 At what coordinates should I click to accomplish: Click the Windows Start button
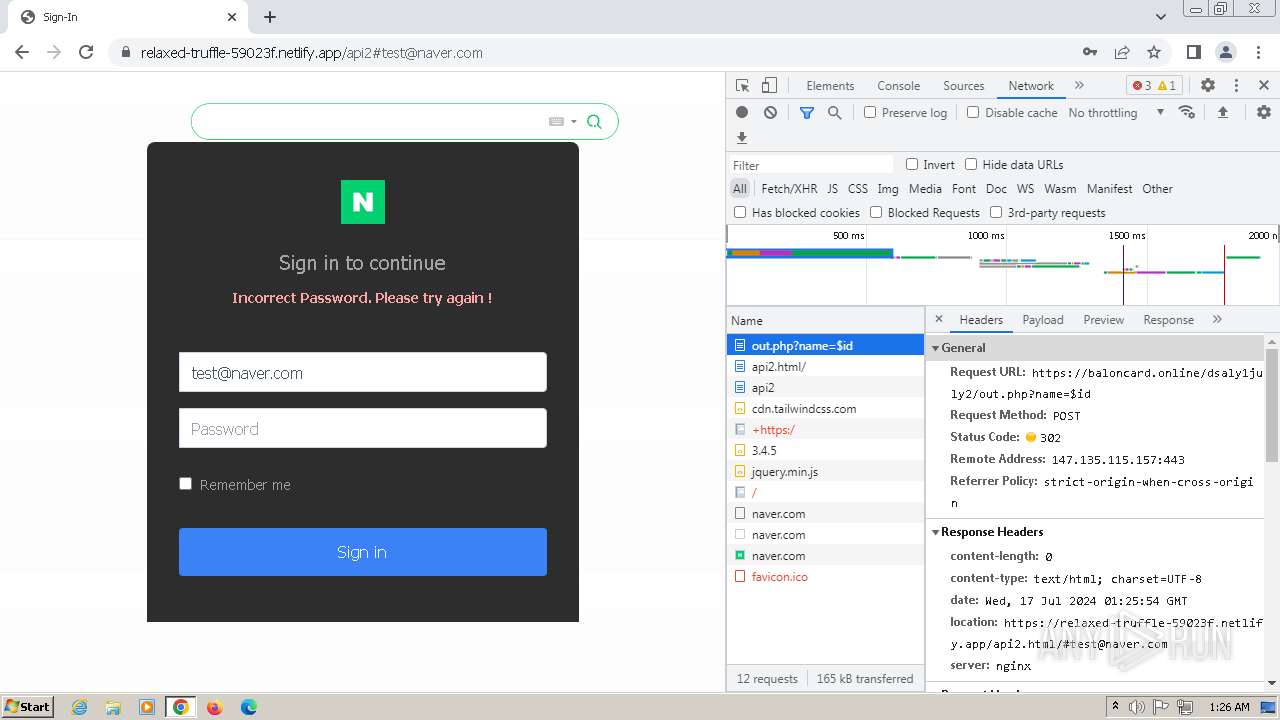tap(27, 706)
